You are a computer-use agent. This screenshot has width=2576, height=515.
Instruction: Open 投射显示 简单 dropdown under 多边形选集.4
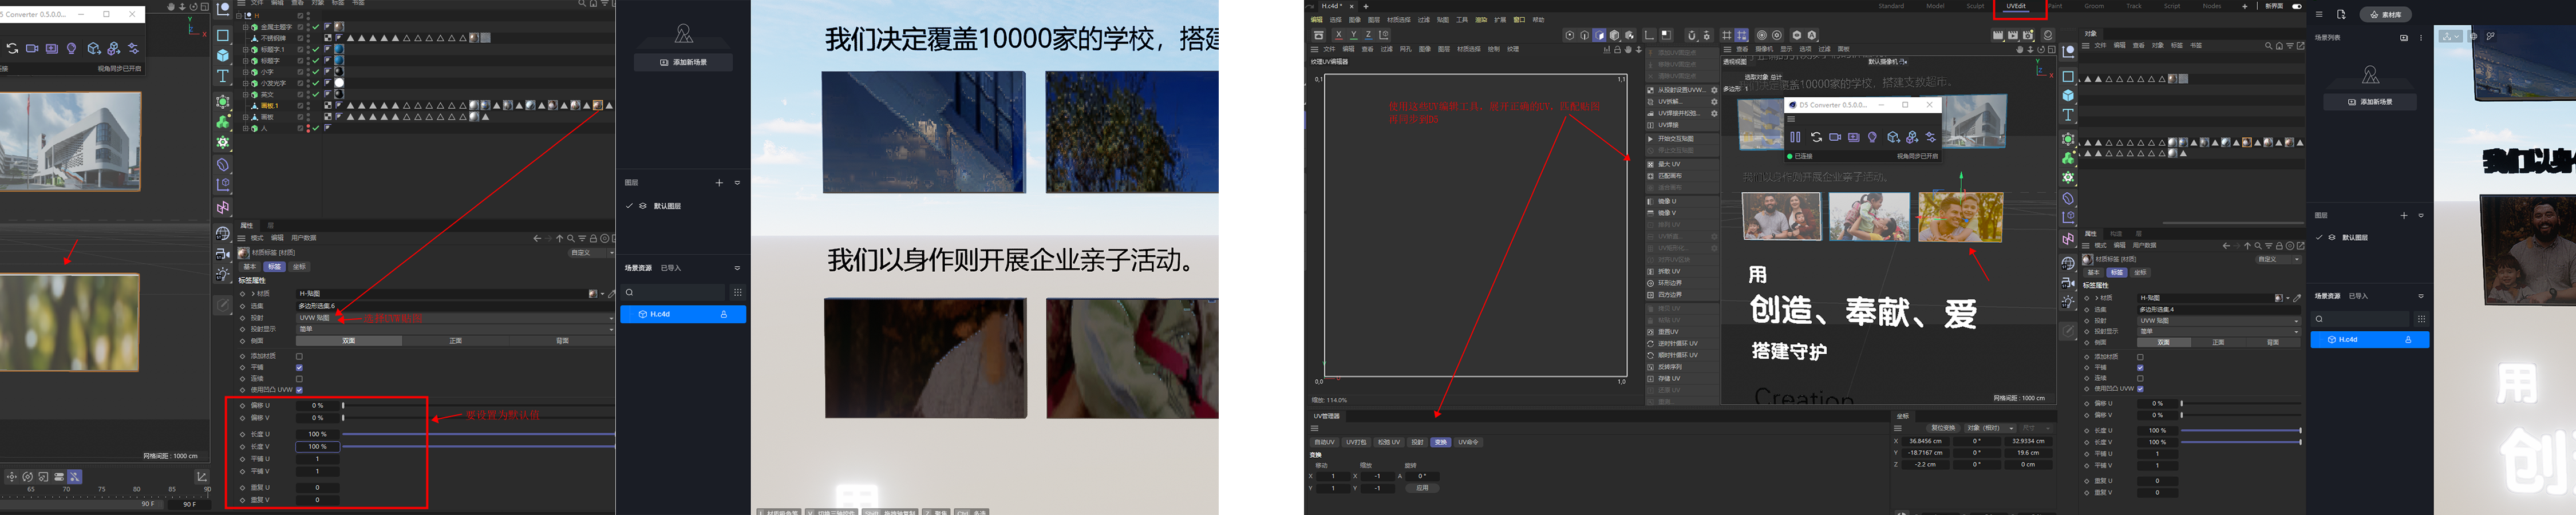click(2219, 331)
